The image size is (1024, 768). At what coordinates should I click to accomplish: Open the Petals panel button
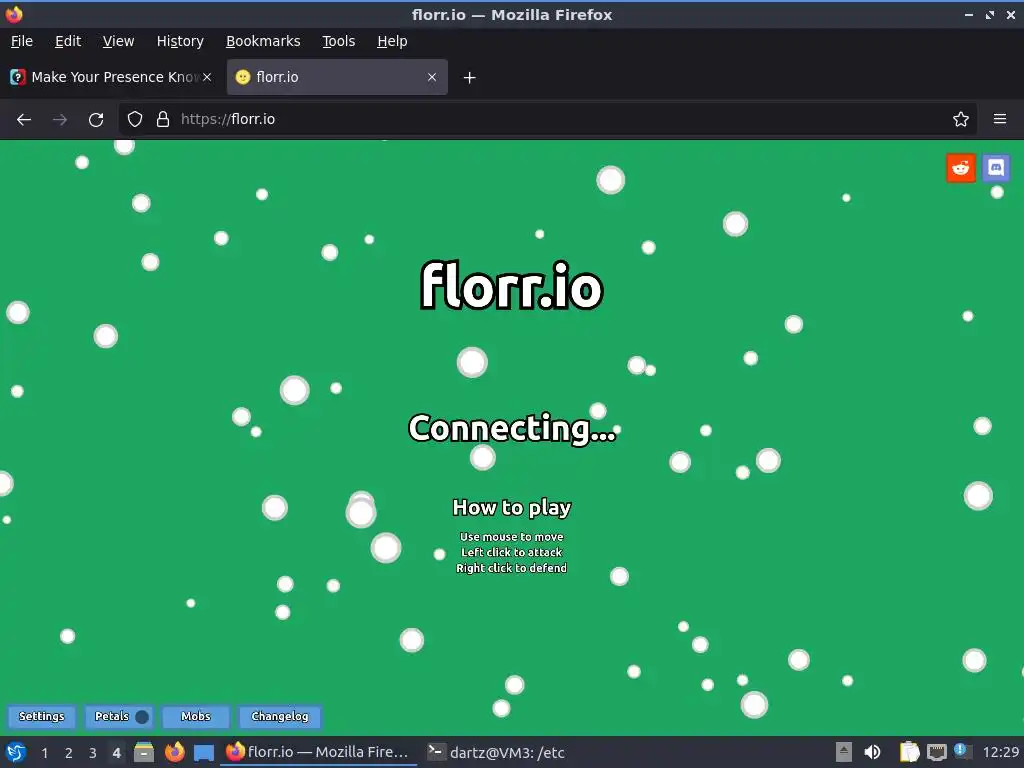click(120, 716)
